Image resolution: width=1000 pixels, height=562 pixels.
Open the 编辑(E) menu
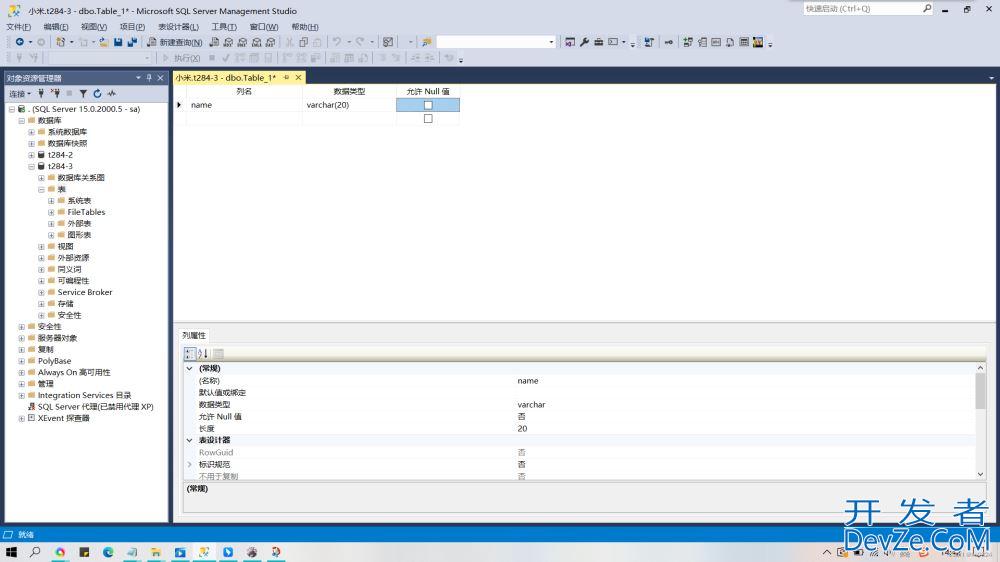pyautogui.click(x=55, y=27)
